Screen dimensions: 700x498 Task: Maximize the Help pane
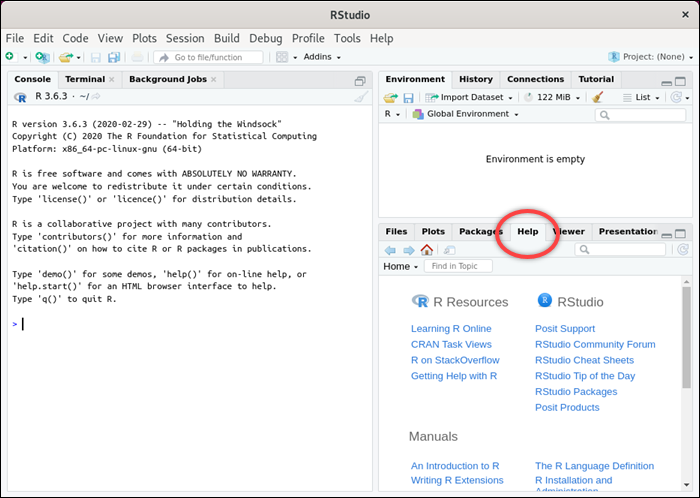[680, 234]
